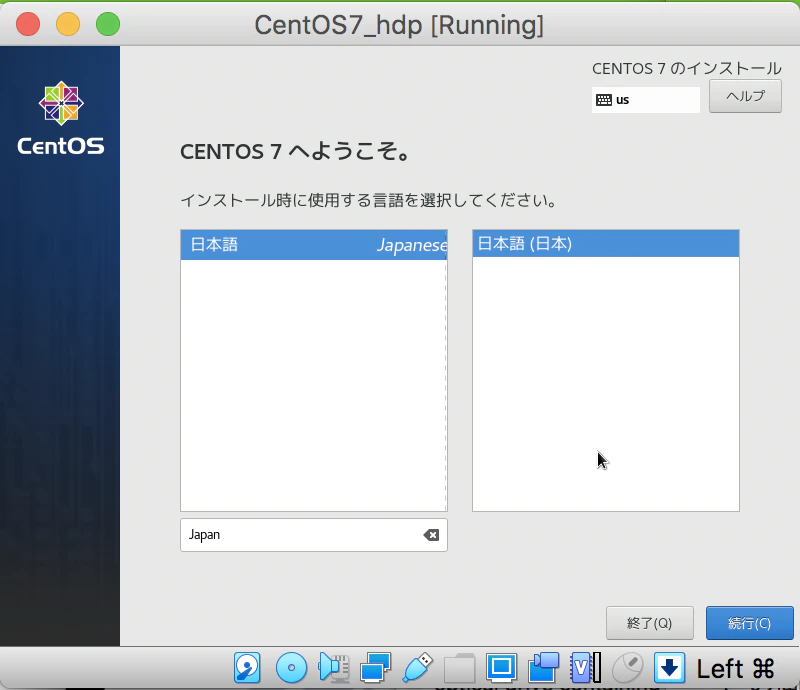Open the shared folders status icon

click(x=459, y=668)
